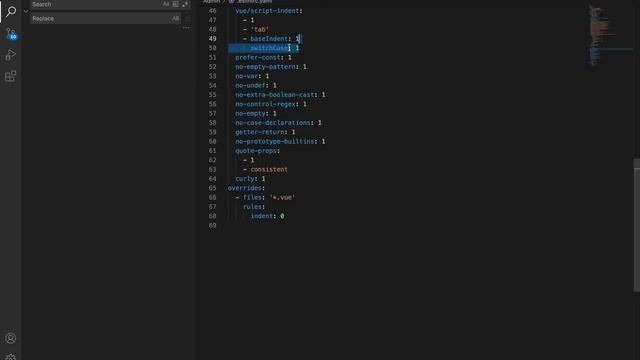The image size is (640, 360).
Task: Open the Source Control view
Action: tap(11, 33)
